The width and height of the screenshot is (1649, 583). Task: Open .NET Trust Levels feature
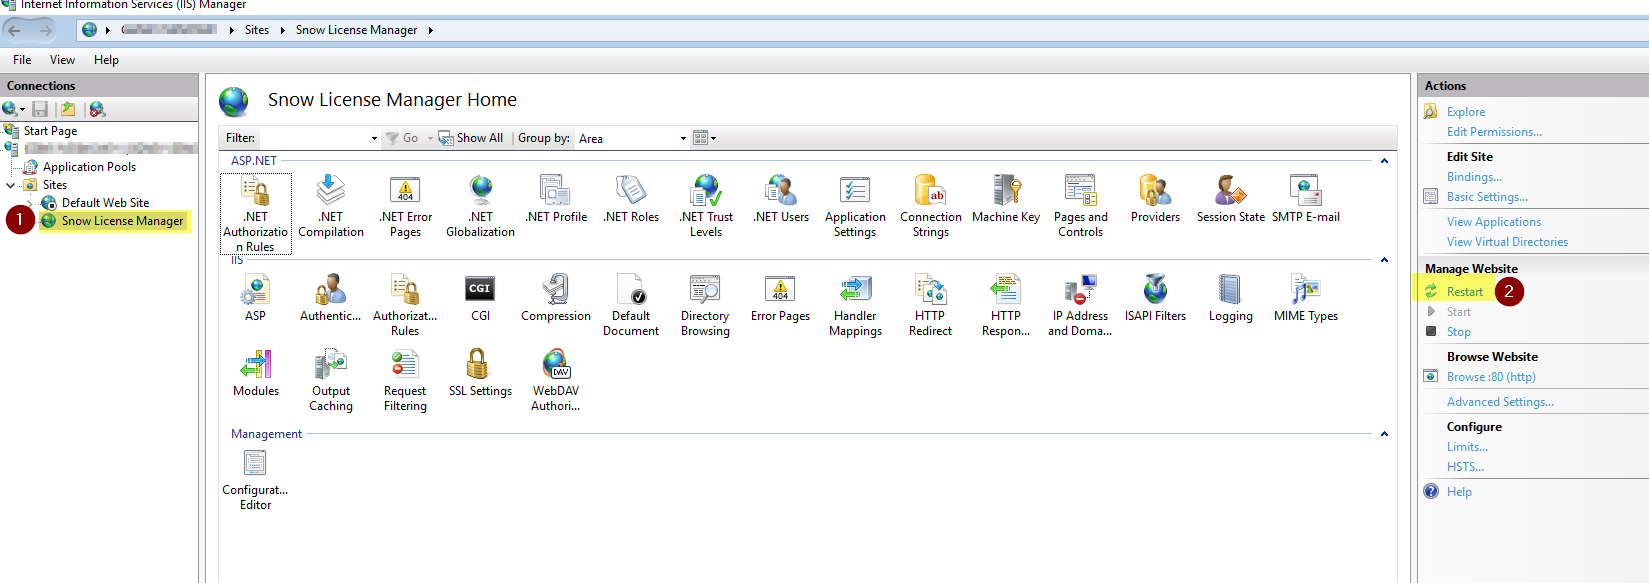click(x=706, y=206)
